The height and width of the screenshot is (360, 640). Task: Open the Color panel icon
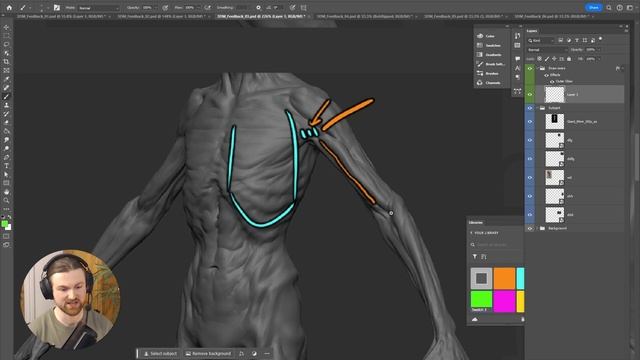480,36
